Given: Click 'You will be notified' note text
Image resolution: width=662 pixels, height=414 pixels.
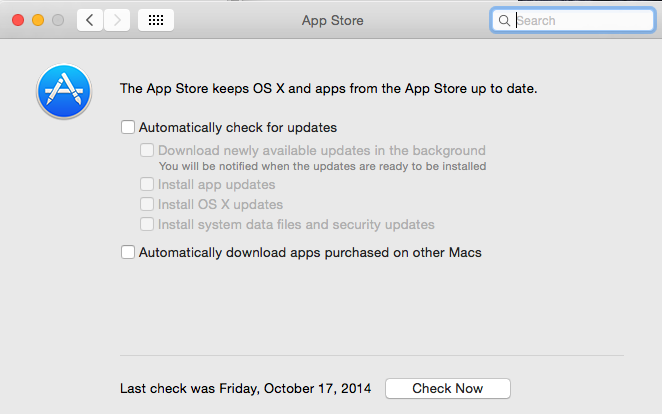Looking at the screenshot, I should 323,166.
